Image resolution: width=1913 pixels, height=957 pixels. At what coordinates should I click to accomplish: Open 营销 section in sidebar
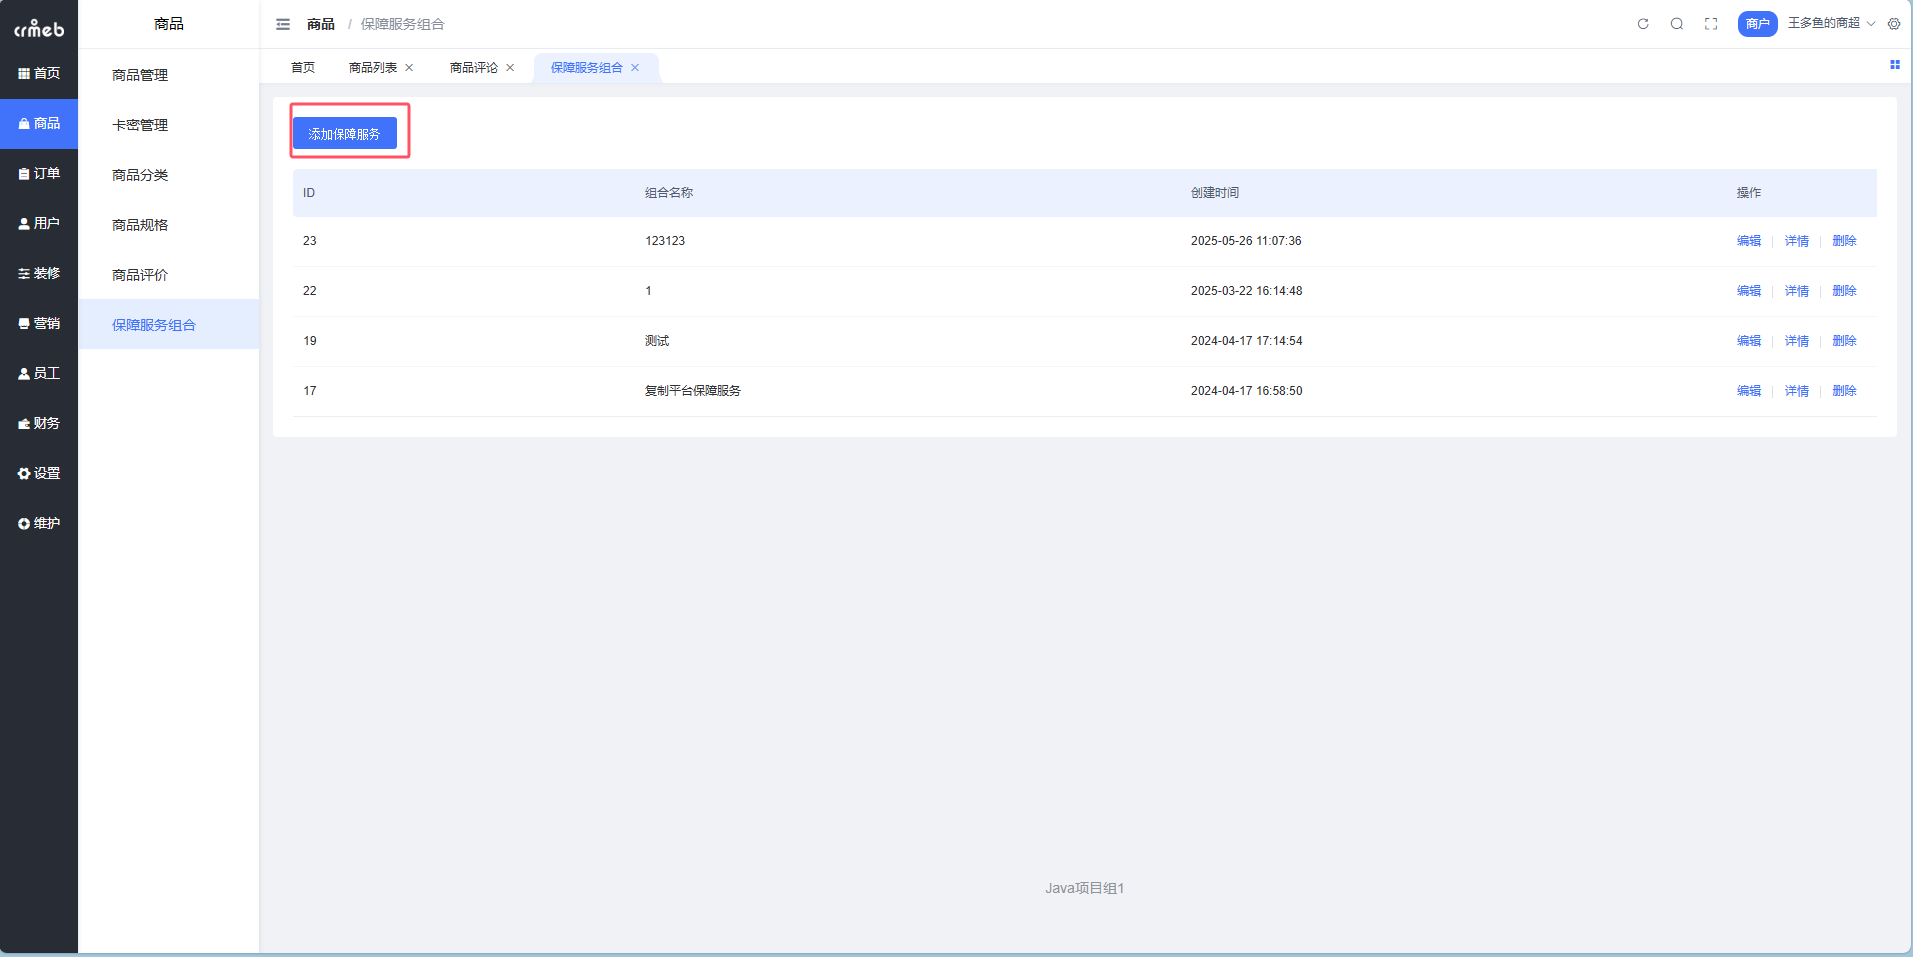(39, 323)
